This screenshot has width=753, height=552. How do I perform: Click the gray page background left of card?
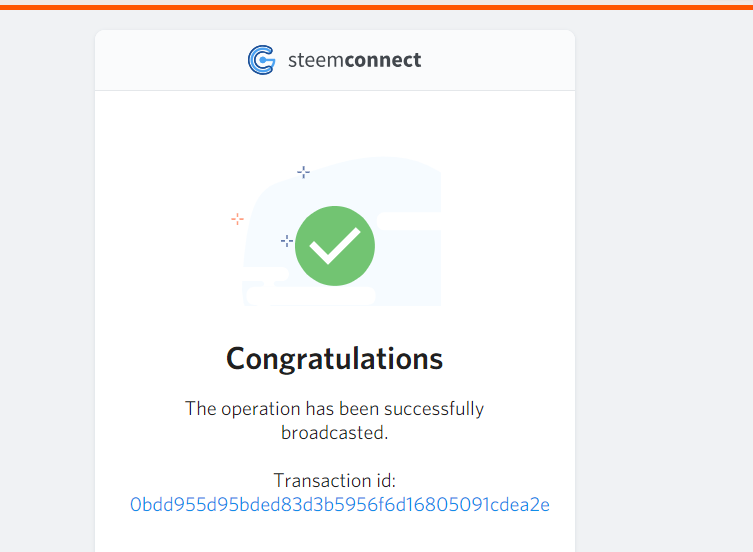coord(47,281)
